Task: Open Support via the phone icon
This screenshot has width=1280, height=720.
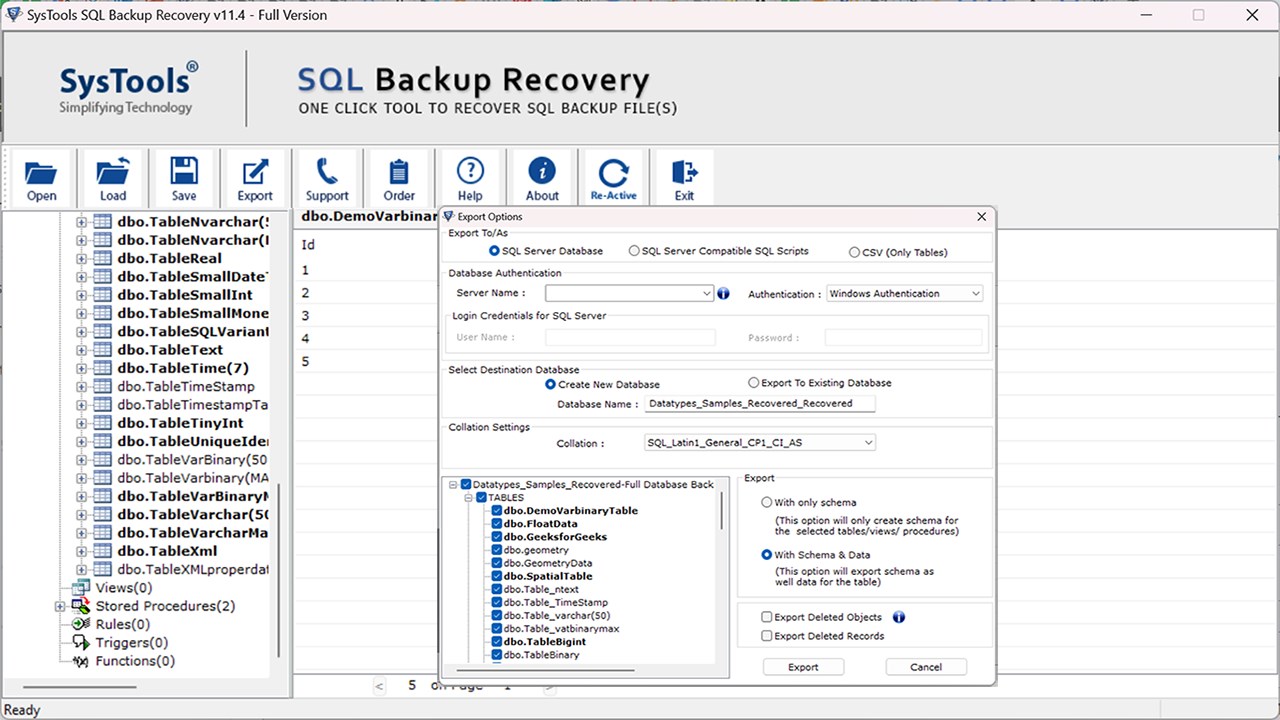Action: tap(327, 171)
